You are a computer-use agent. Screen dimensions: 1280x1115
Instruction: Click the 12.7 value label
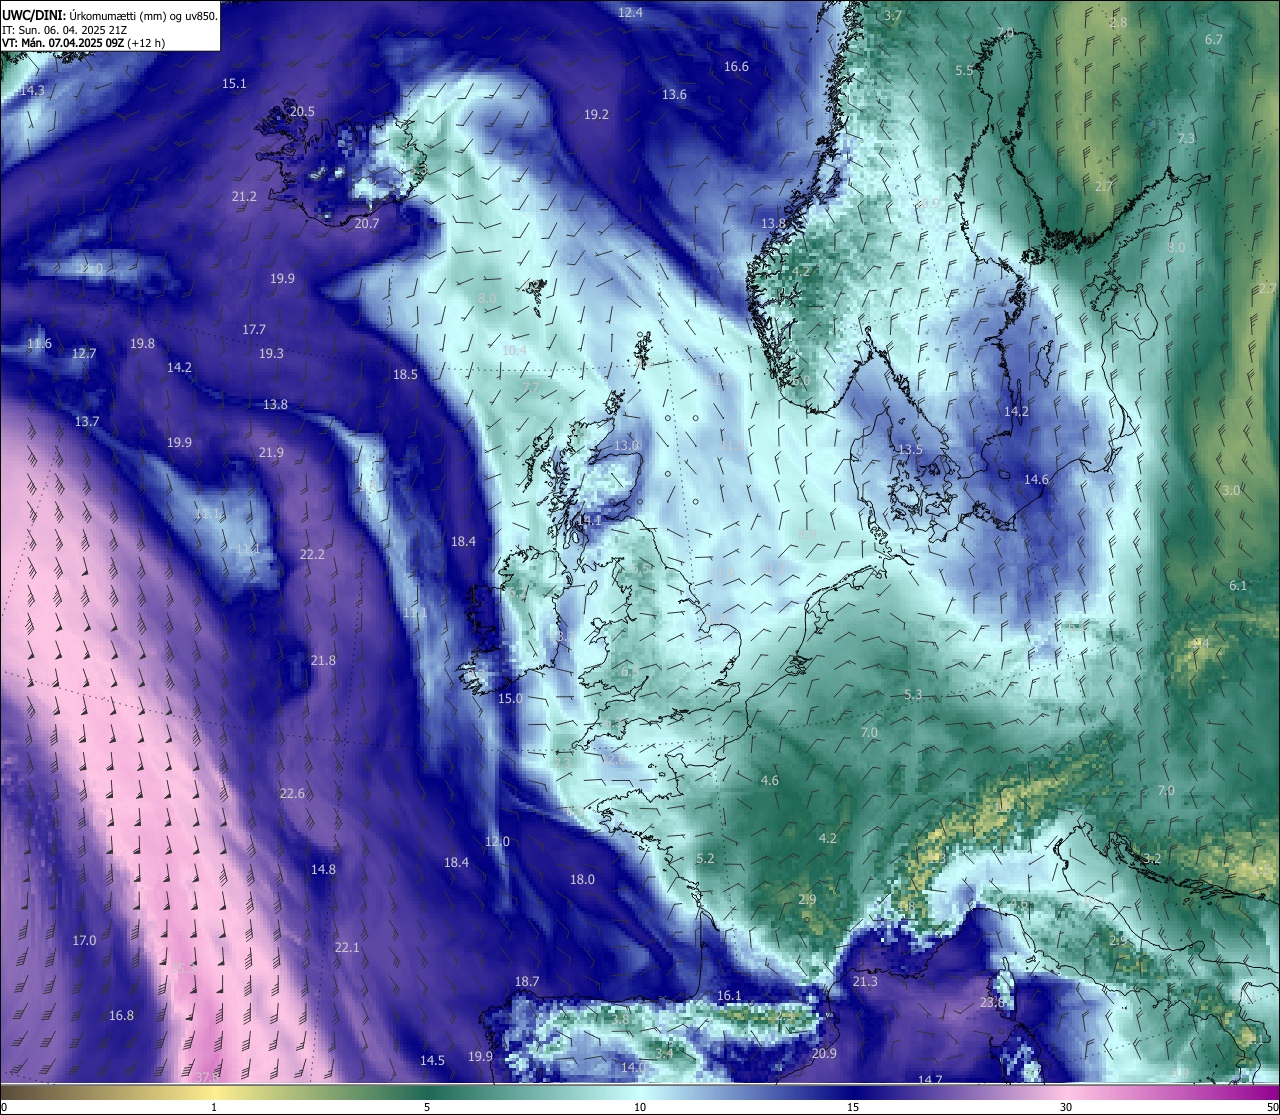[84, 354]
